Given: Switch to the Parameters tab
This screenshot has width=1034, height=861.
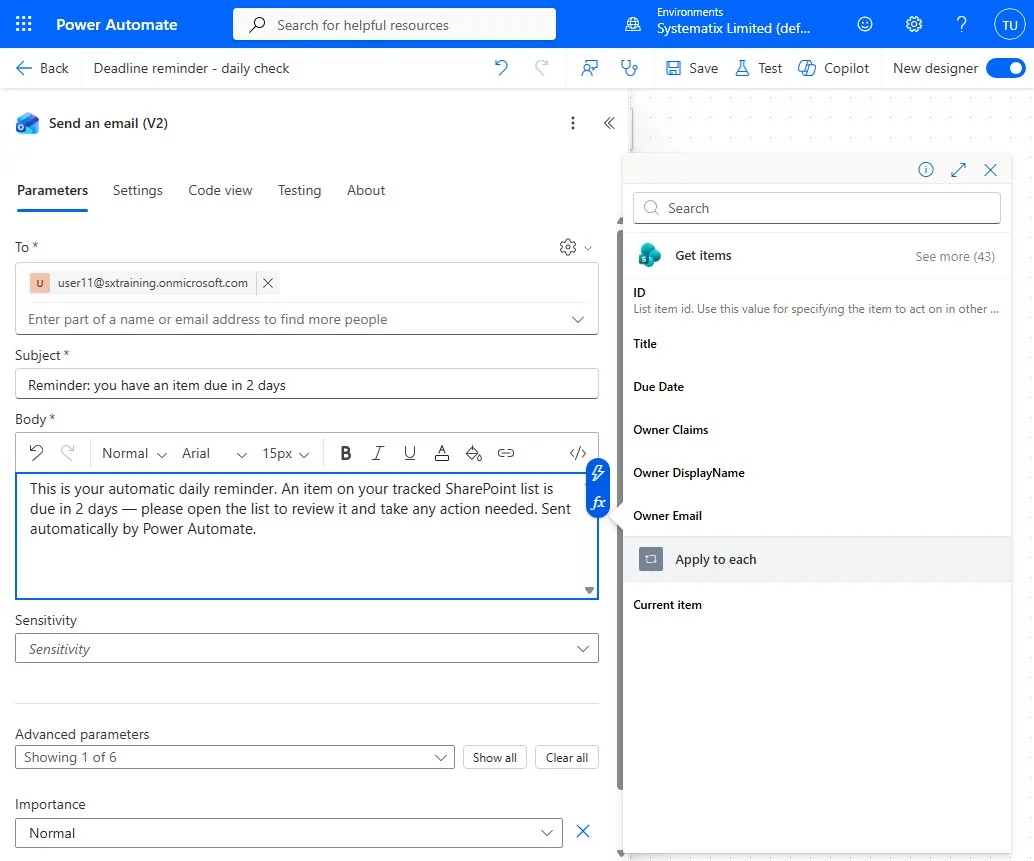Looking at the screenshot, I should coord(52,191).
